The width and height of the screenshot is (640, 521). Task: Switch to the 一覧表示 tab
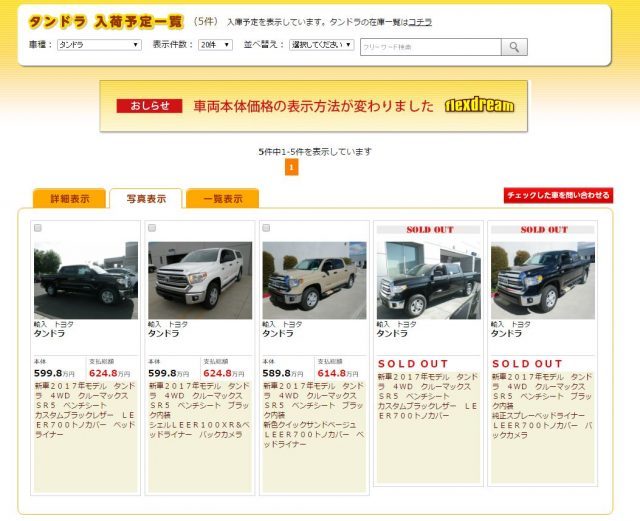(222, 199)
